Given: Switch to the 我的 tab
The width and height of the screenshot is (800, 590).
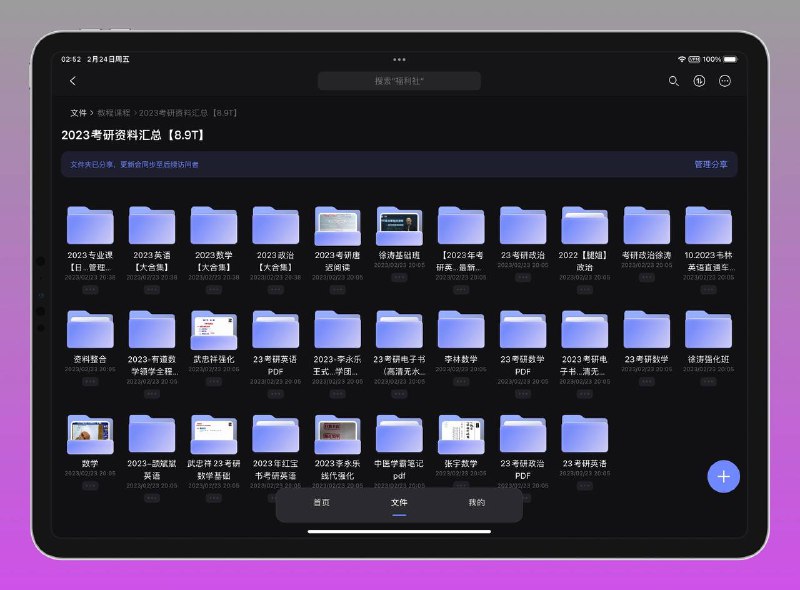Looking at the screenshot, I should tap(477, 503).
